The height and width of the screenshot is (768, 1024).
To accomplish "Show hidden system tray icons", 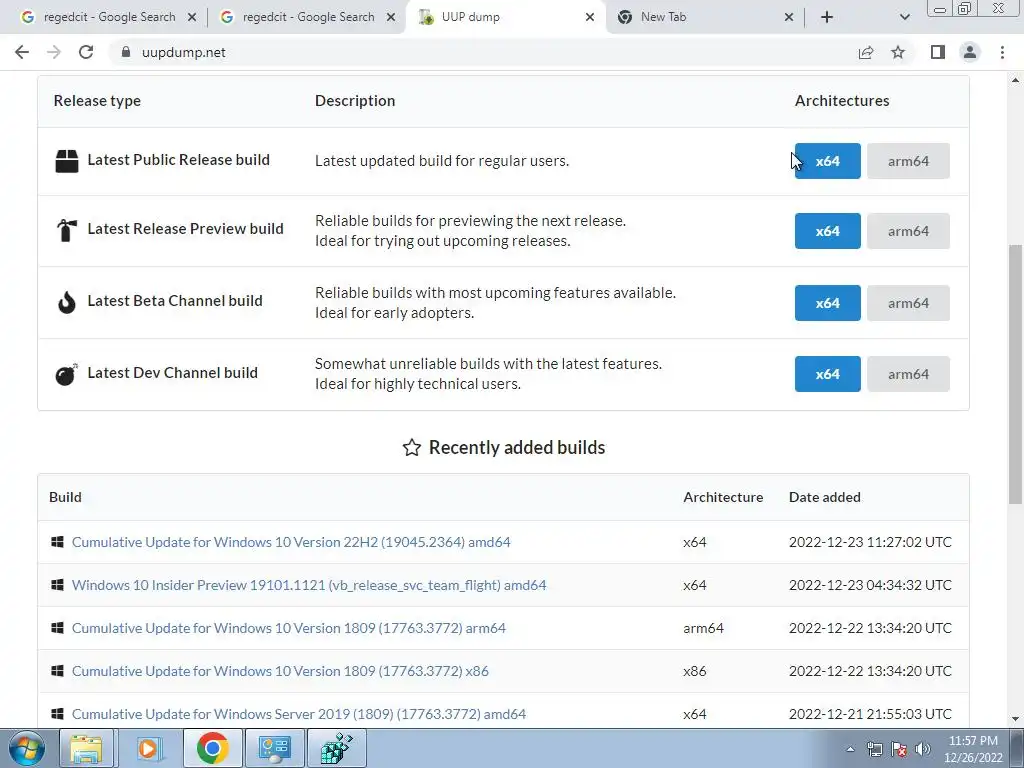I will (x=850, y=749).
